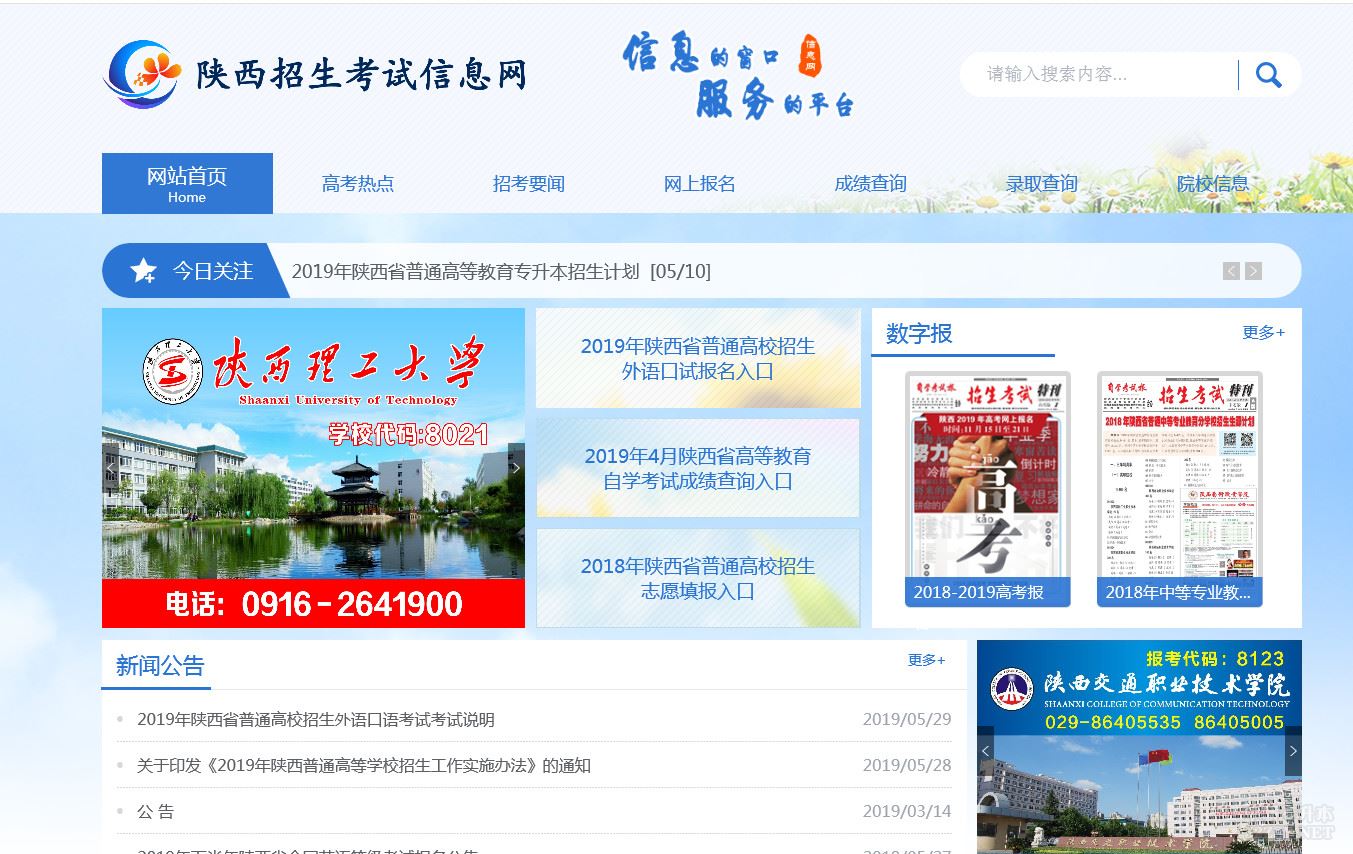Open the 2018年中等专业教 newspaper thumbnail
This screenshot has width=1353, height=854.
1180,489
